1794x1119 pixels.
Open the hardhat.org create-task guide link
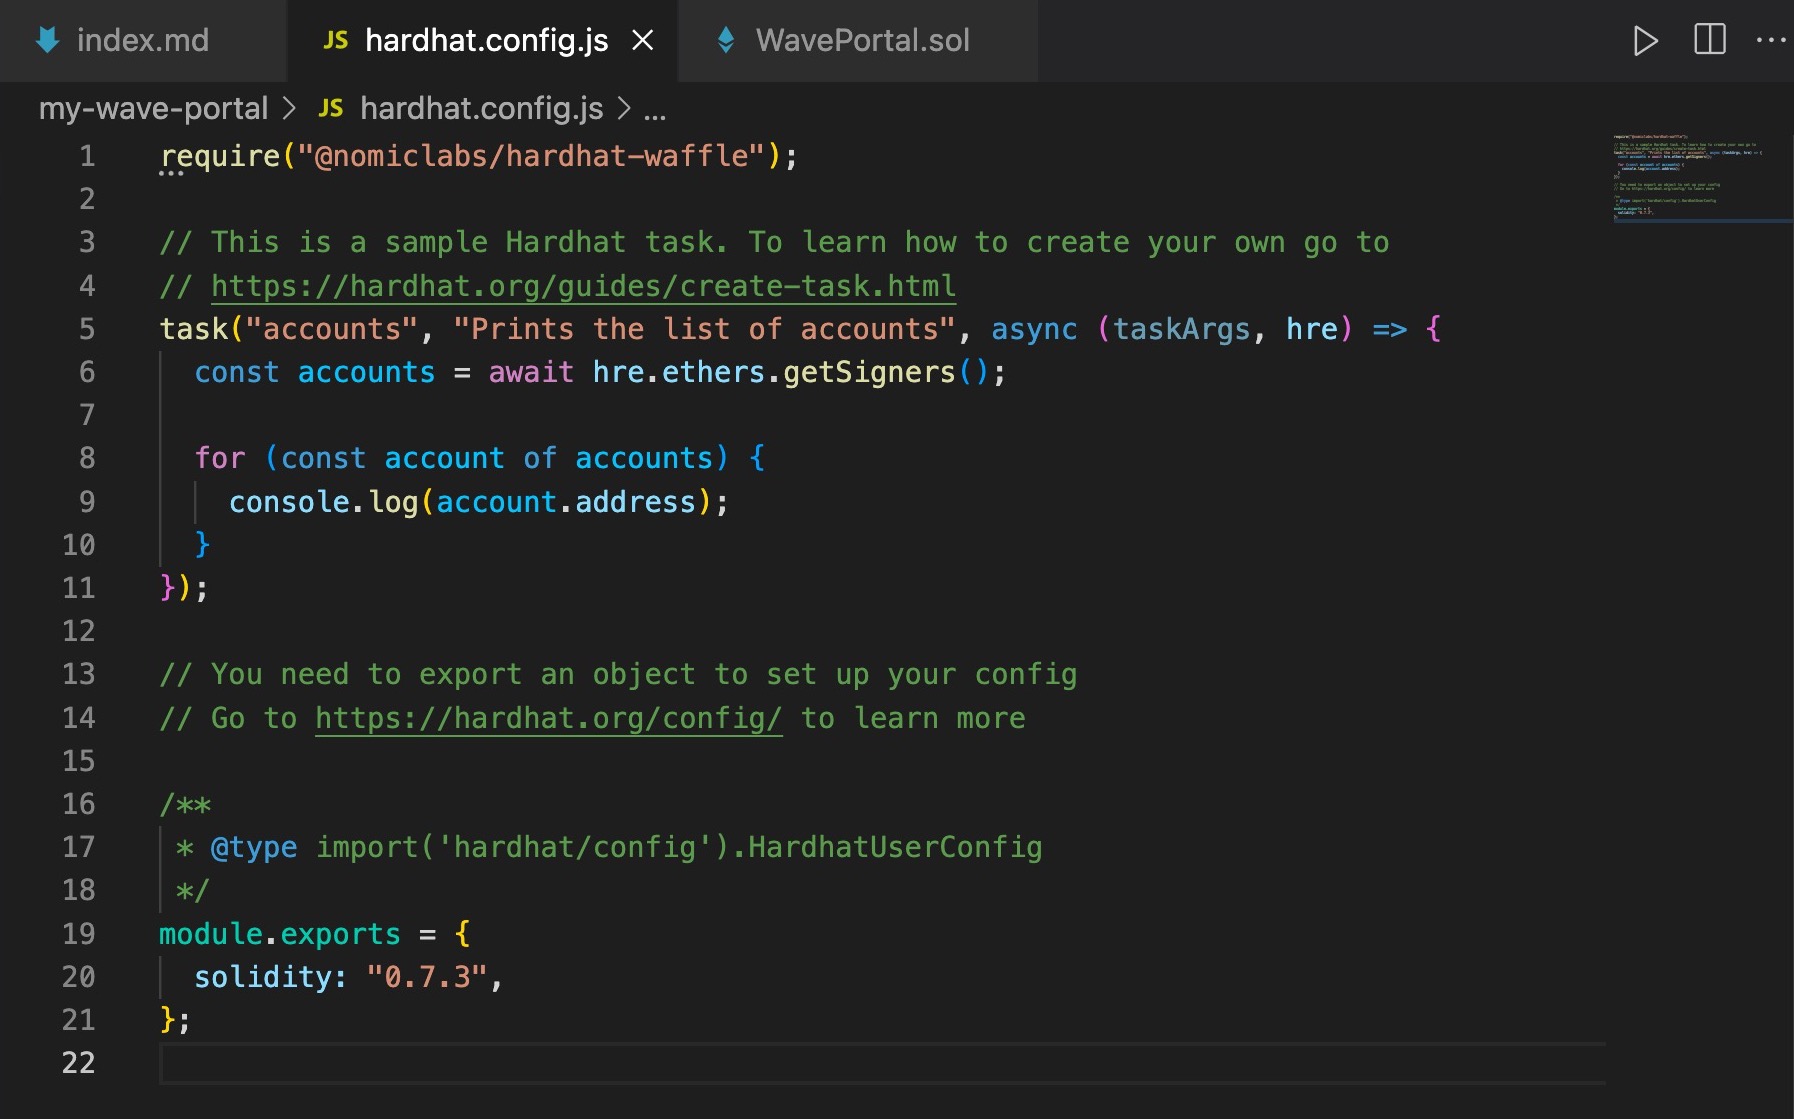(583, 286)
